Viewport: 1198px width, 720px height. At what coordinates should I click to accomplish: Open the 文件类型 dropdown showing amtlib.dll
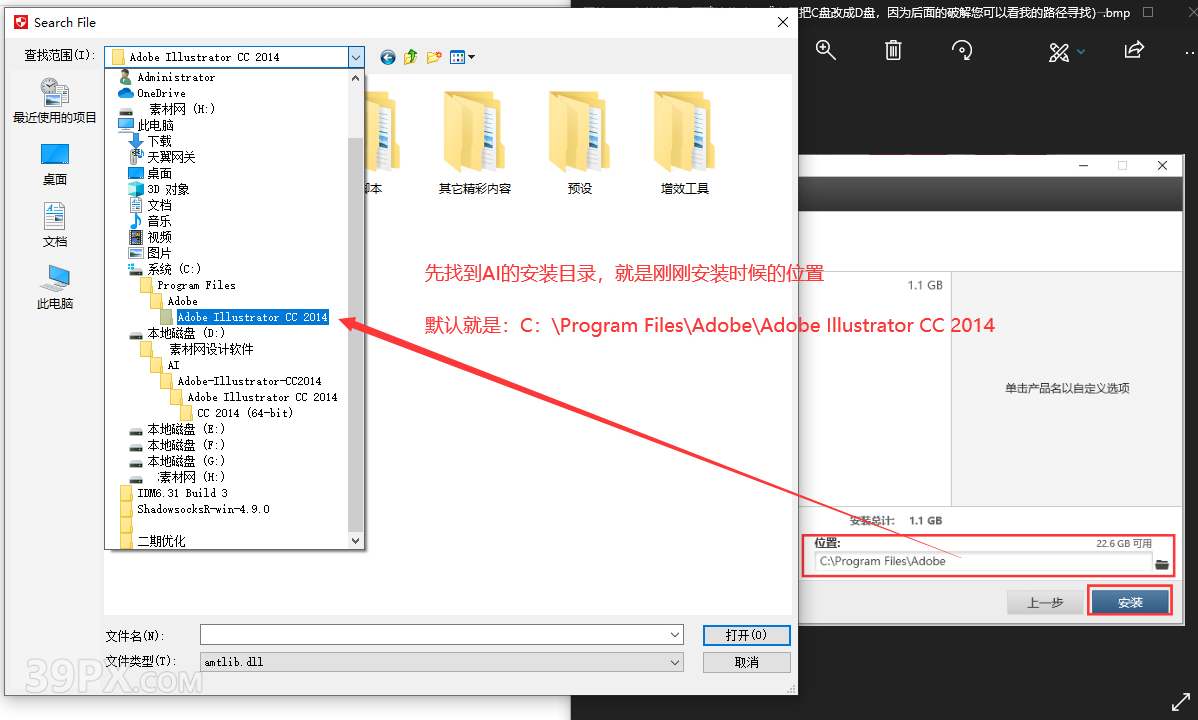pyautogui.click(x=675, y=661)
